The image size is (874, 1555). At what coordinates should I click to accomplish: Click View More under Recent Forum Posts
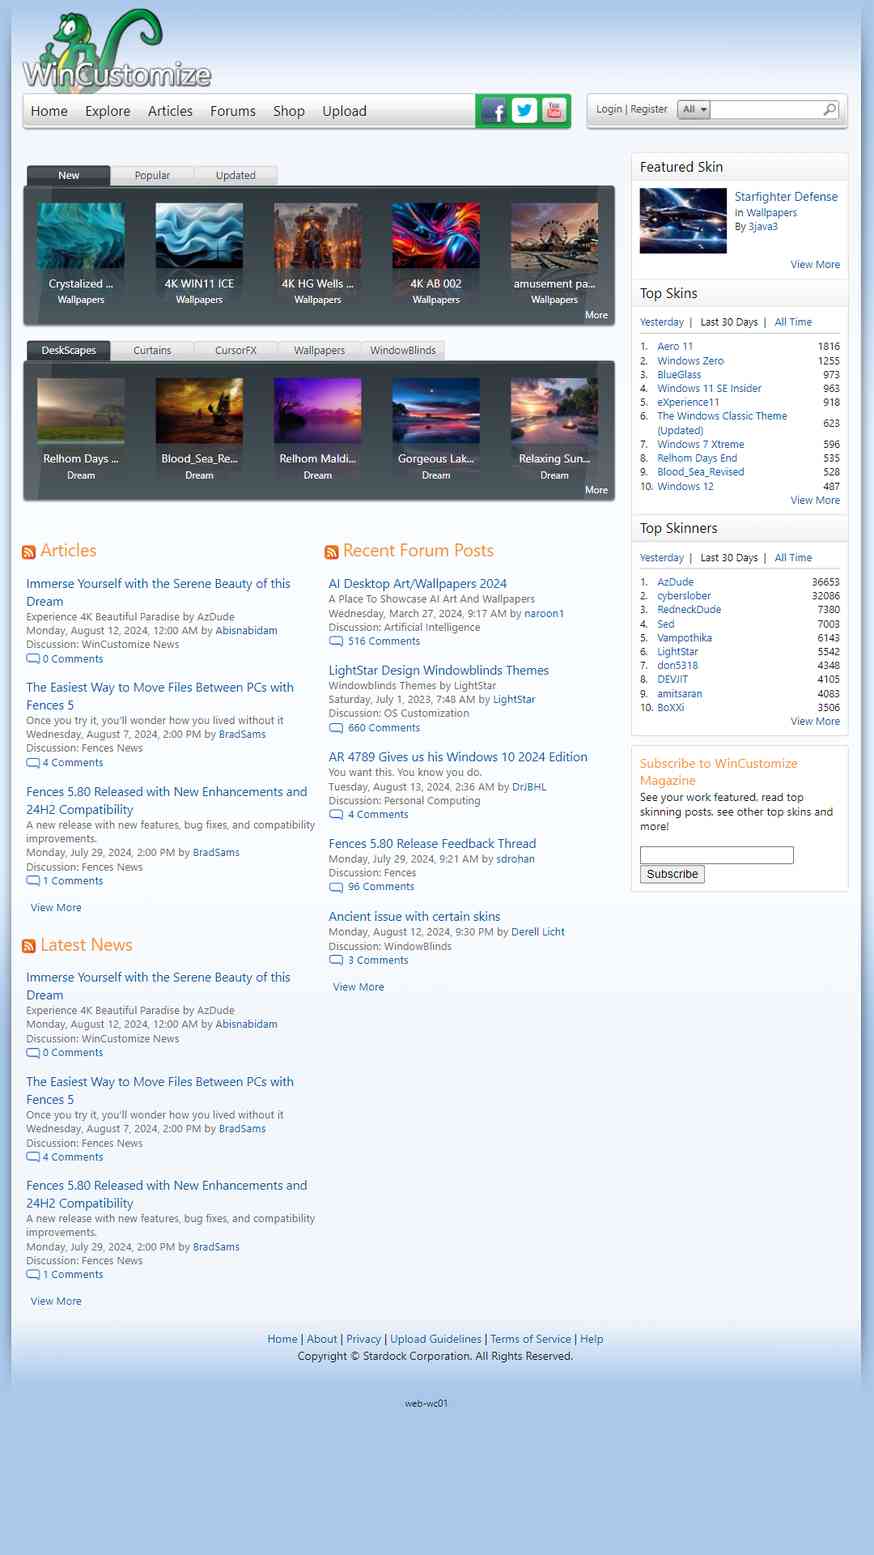point(358,987)
